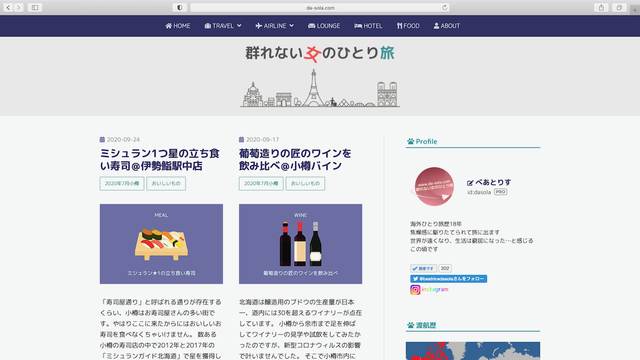
Task: Open the HOME menu item
Action: coord(178,26)
